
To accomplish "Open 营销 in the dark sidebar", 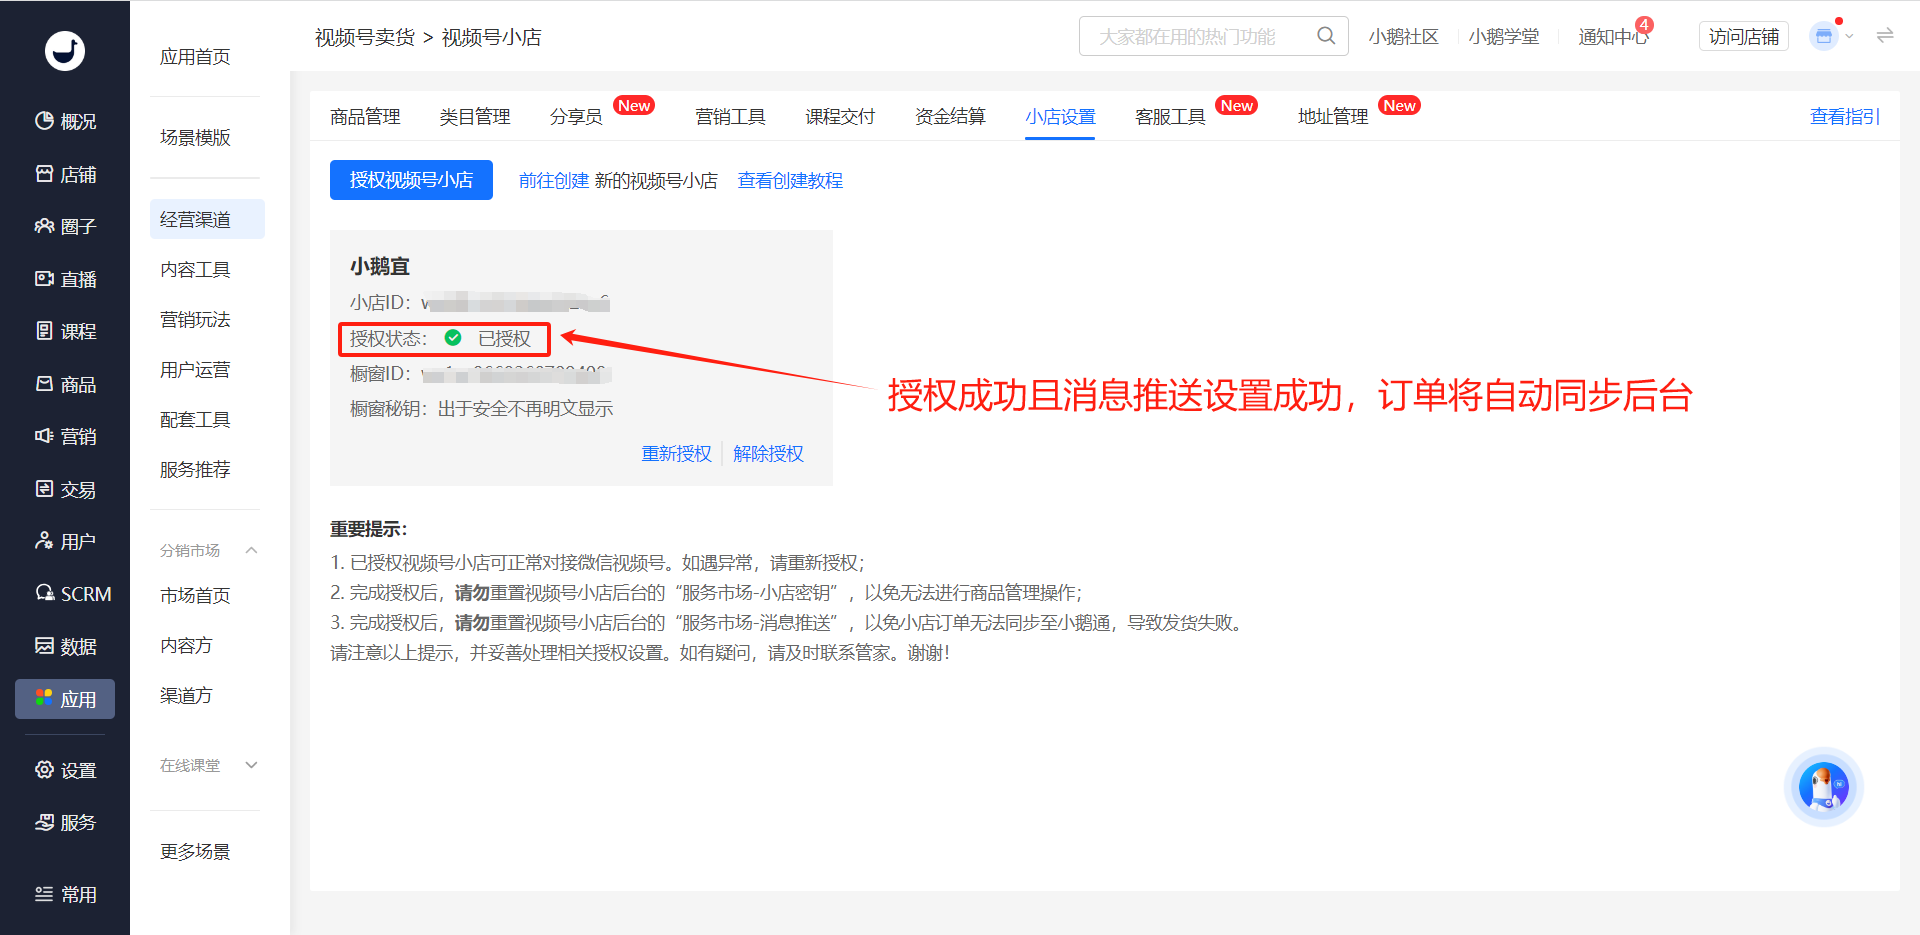I will click(x=65, y=436).
